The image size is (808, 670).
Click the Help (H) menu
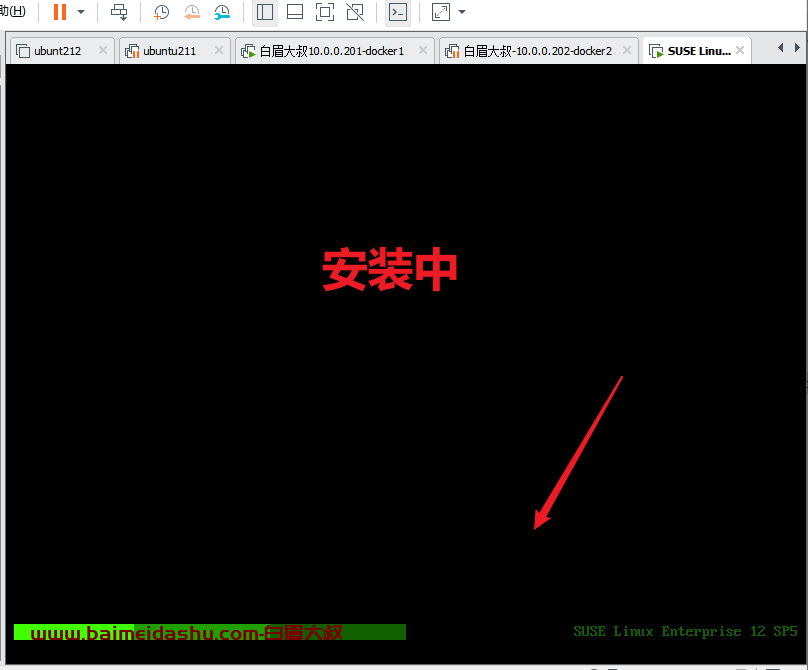(x=12, y=11)
